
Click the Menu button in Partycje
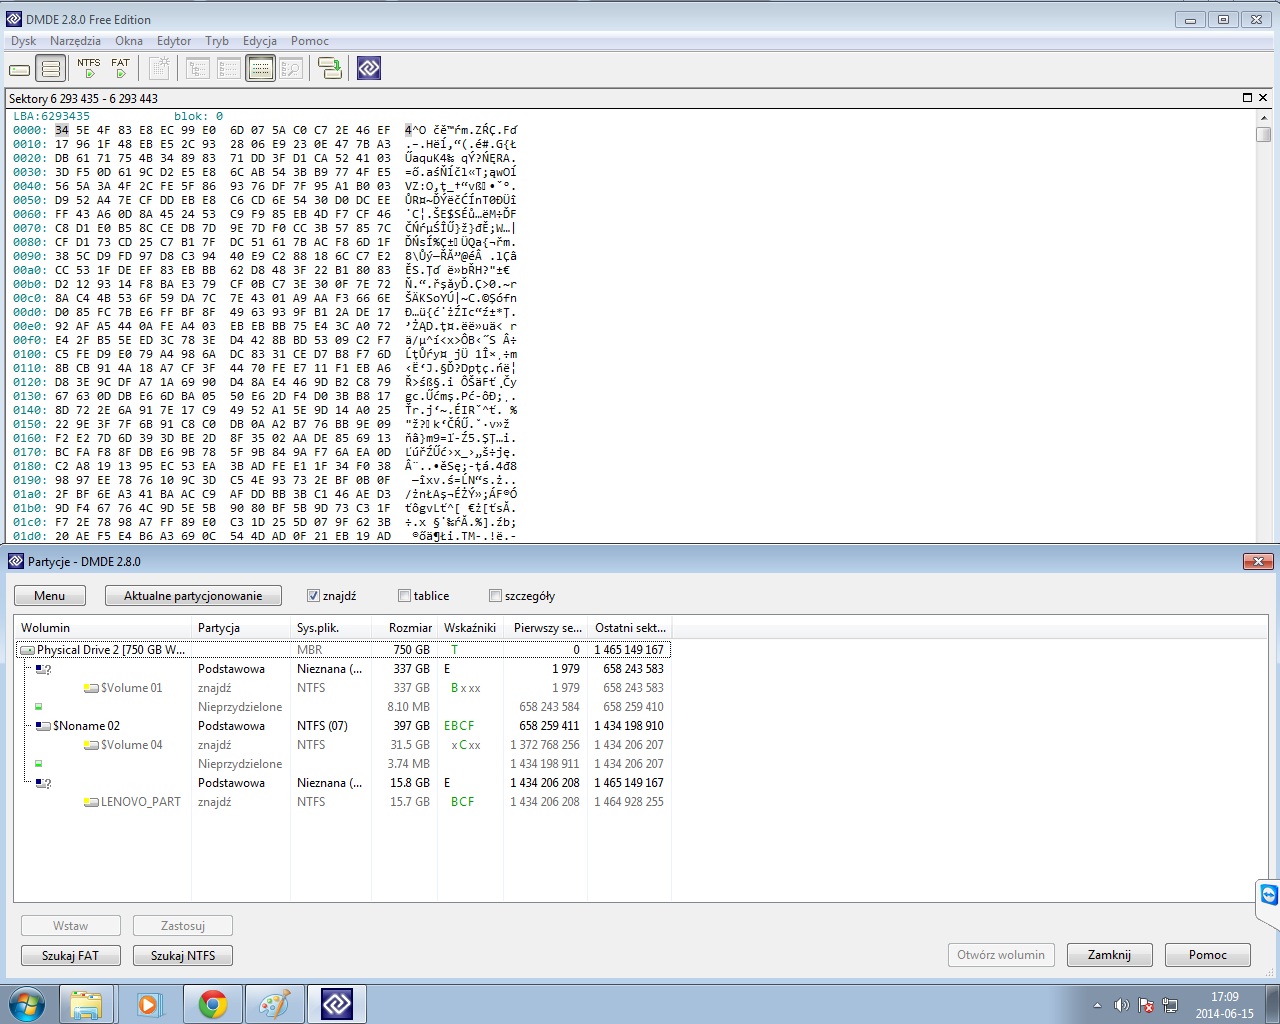tap(50, 596)
